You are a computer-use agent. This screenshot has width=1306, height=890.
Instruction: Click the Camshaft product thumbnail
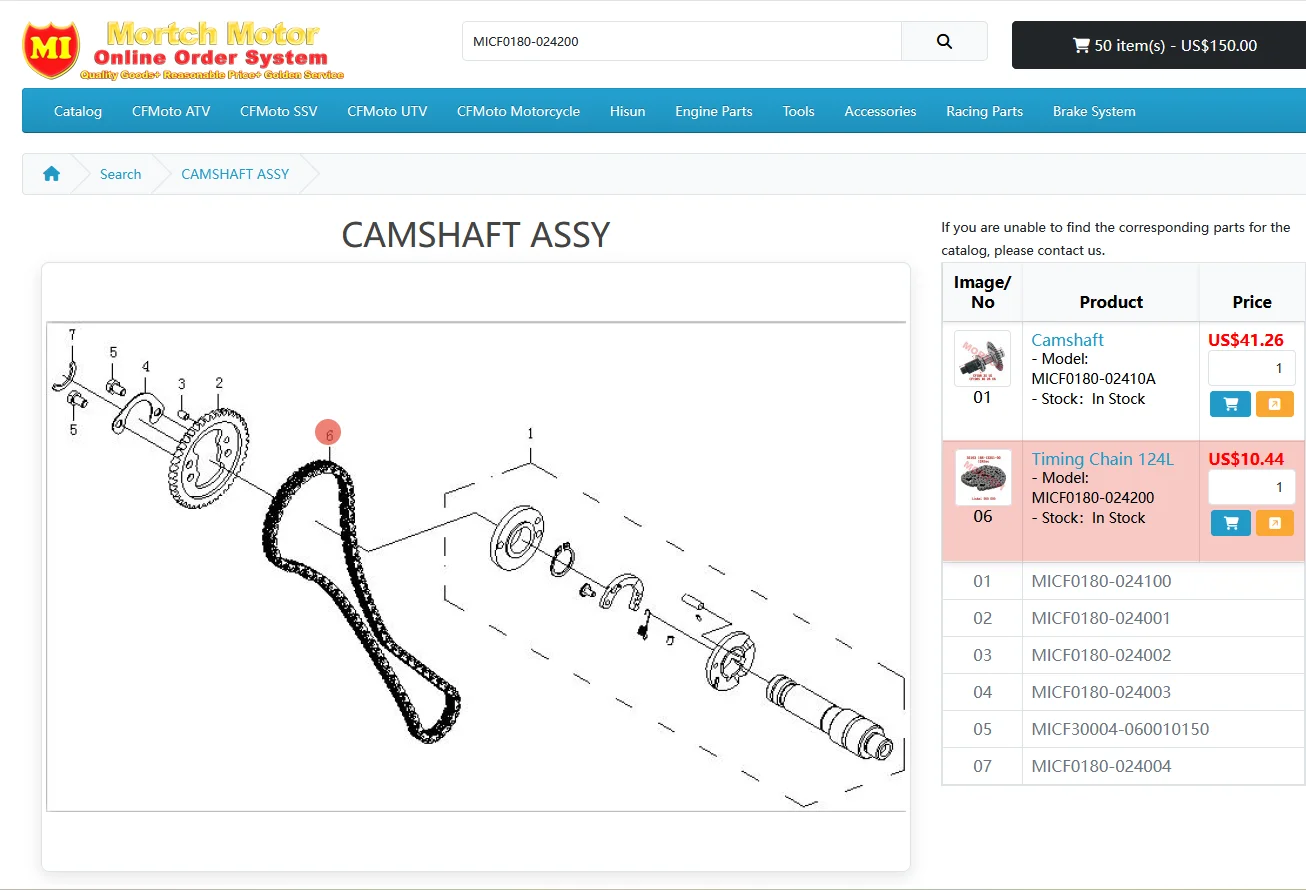tap(982, 358)
